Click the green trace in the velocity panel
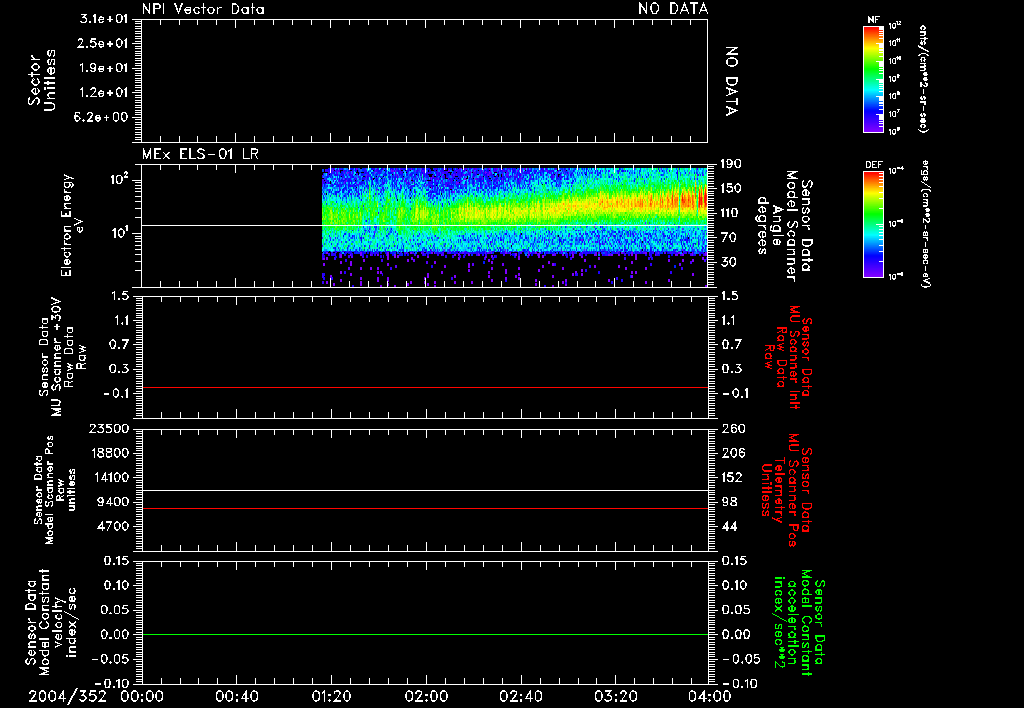Screen dimensions: 1024x708 tap(424, 634)
